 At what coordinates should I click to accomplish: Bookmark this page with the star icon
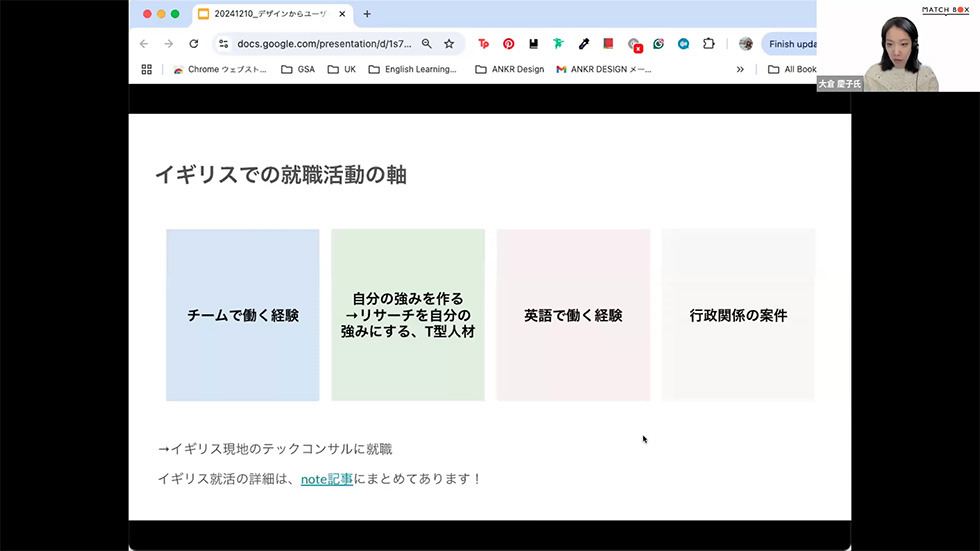(x=449, y=44)
